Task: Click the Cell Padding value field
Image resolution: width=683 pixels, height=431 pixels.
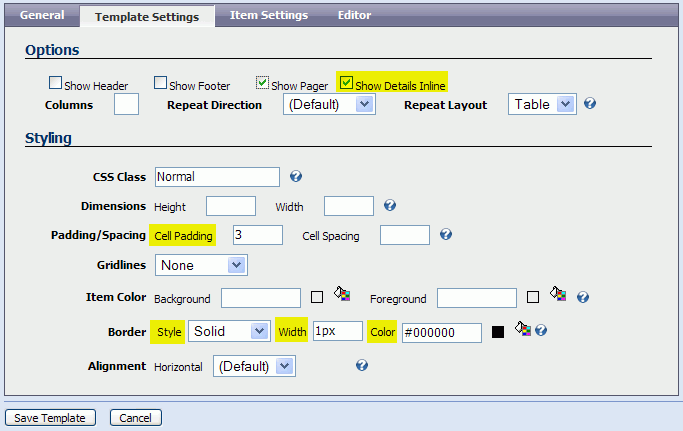Action: (x=258, y=235)
